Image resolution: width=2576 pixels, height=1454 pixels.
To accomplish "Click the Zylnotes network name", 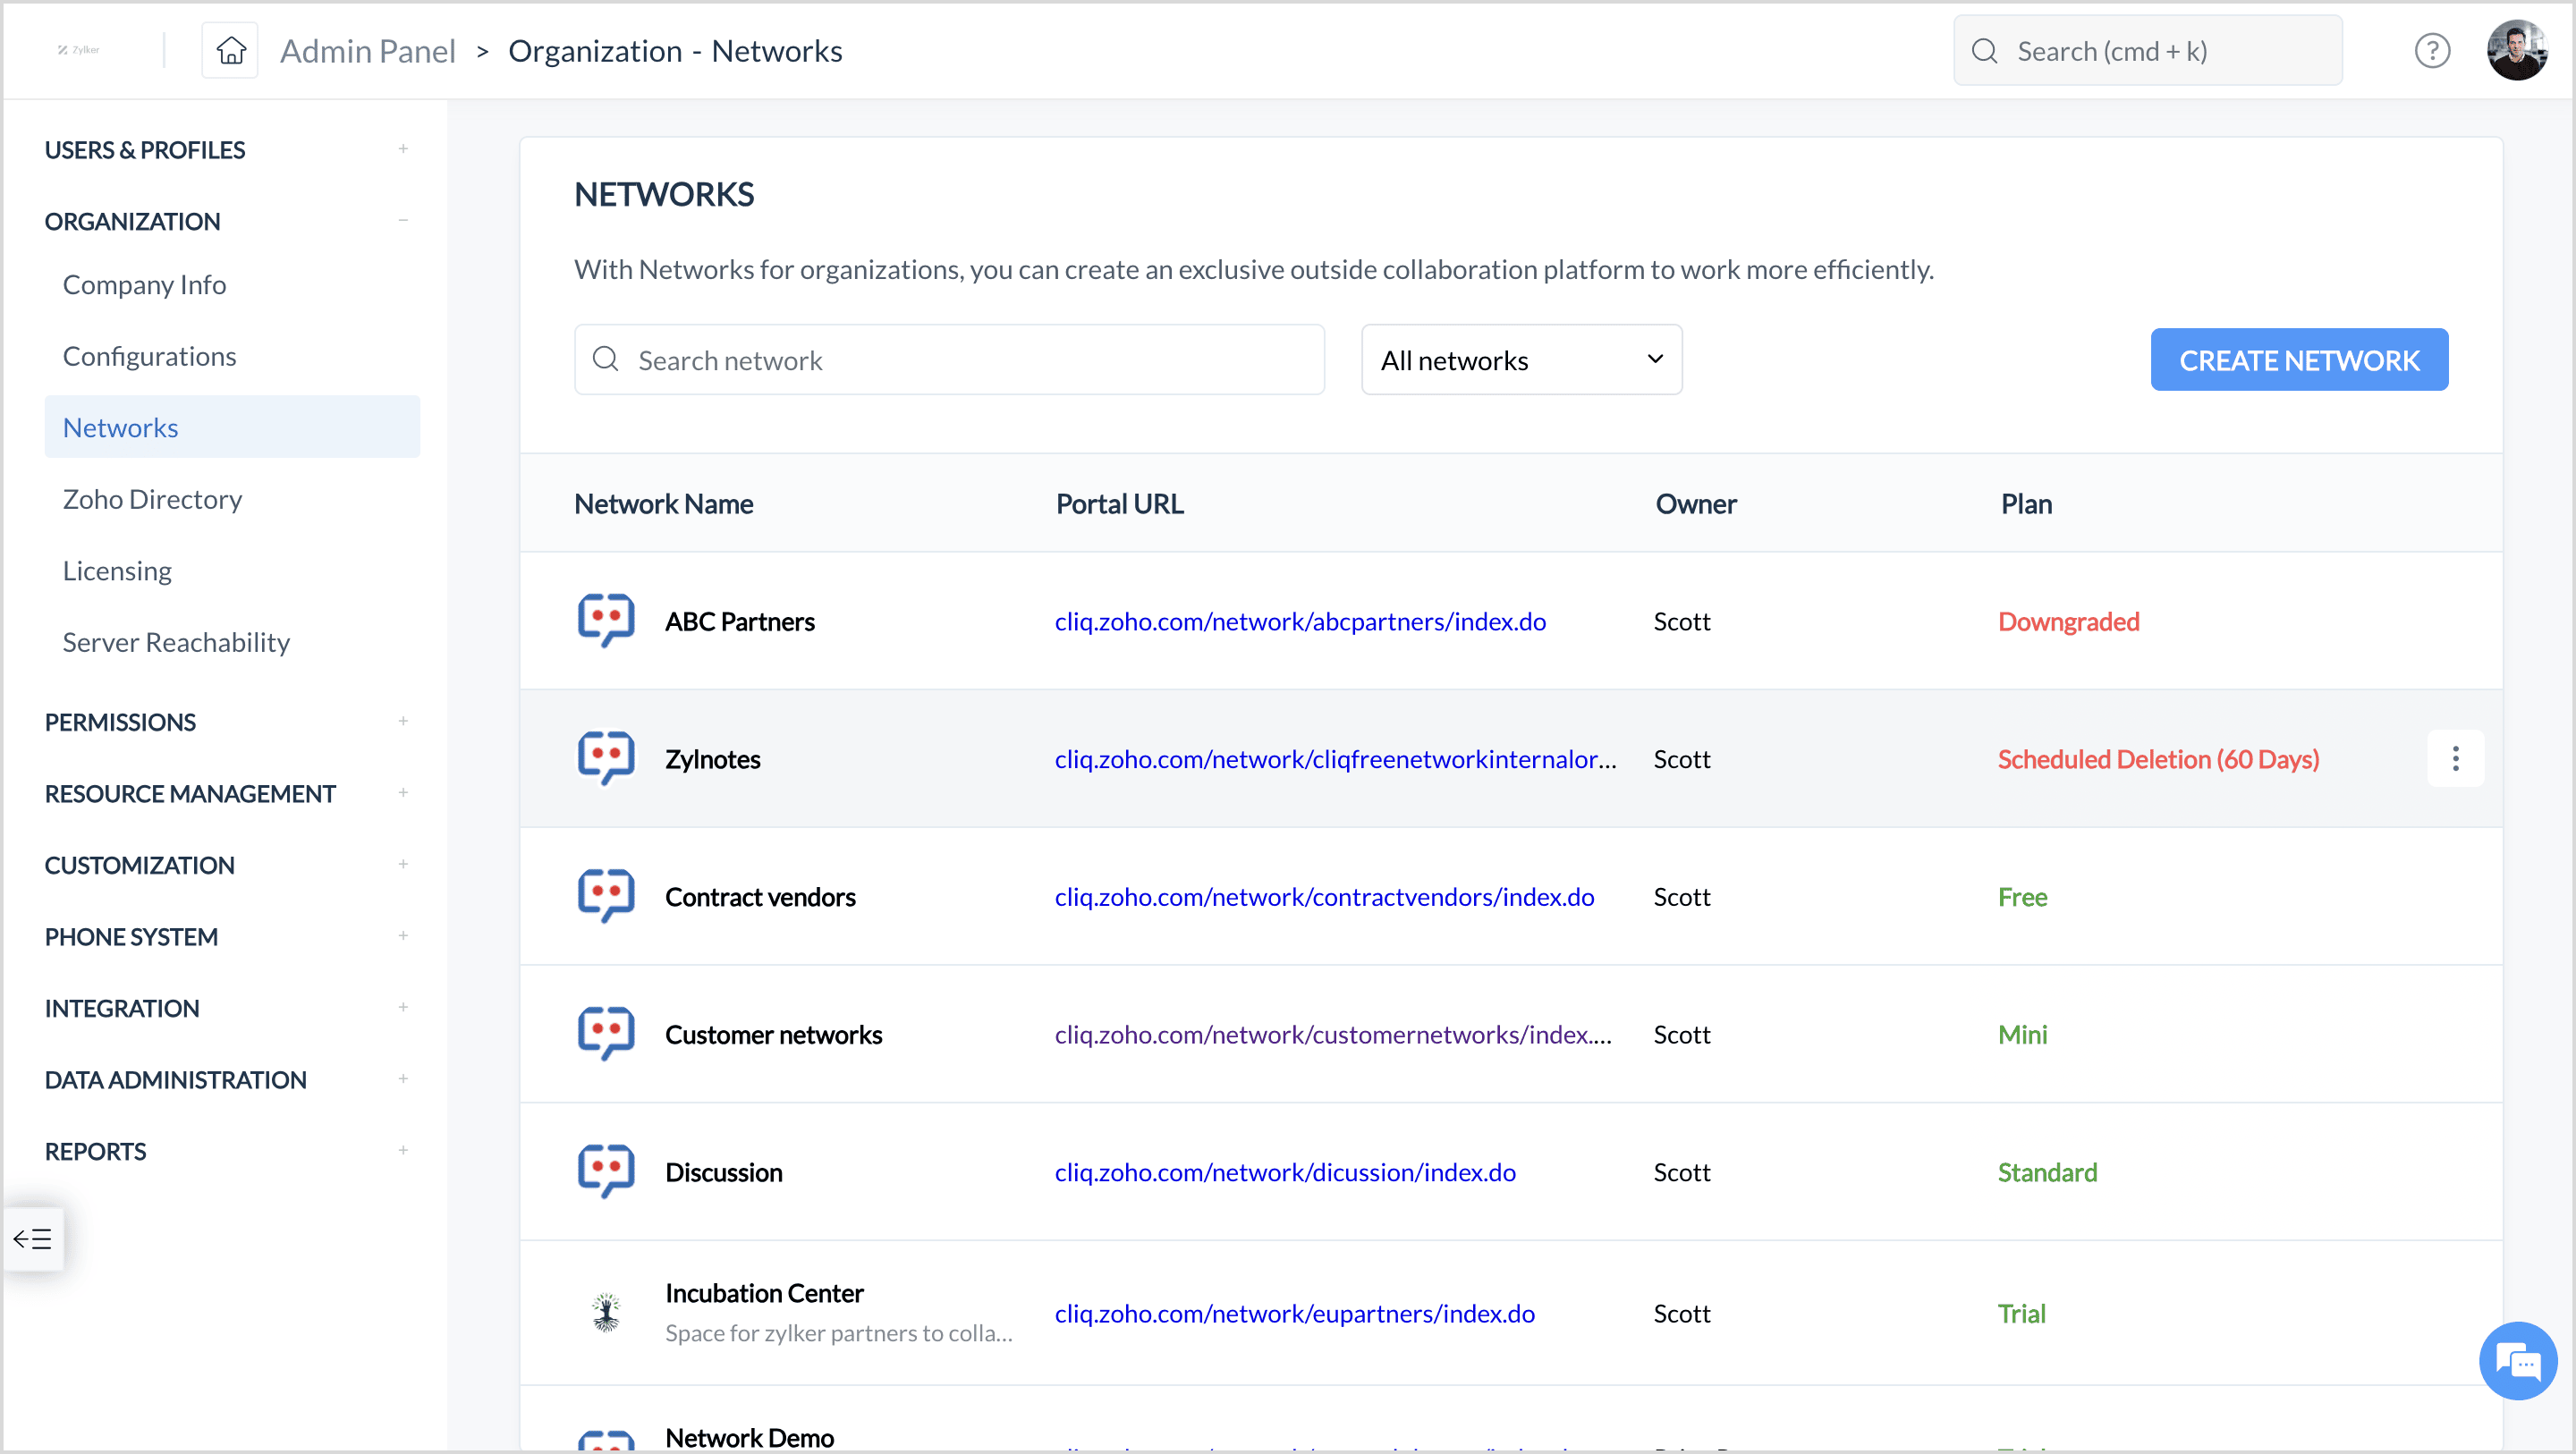I will pyautogui.click(x=712, y=759).
